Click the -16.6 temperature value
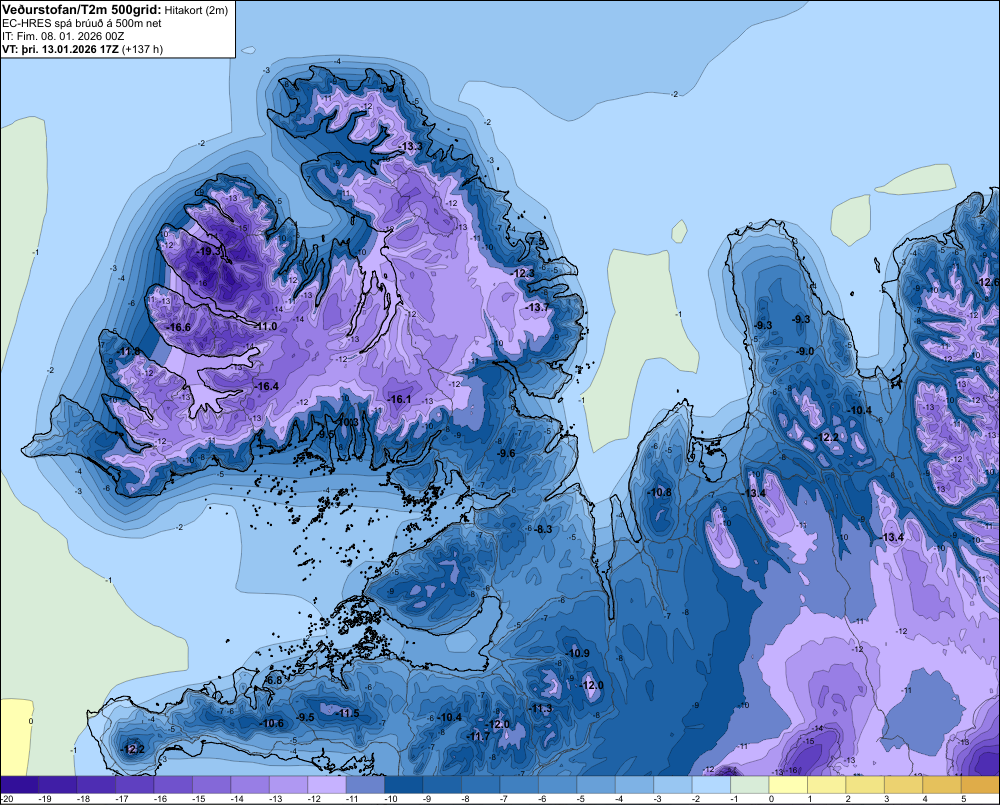Screen dimensions: 1000x805 (x=178, y=327)
